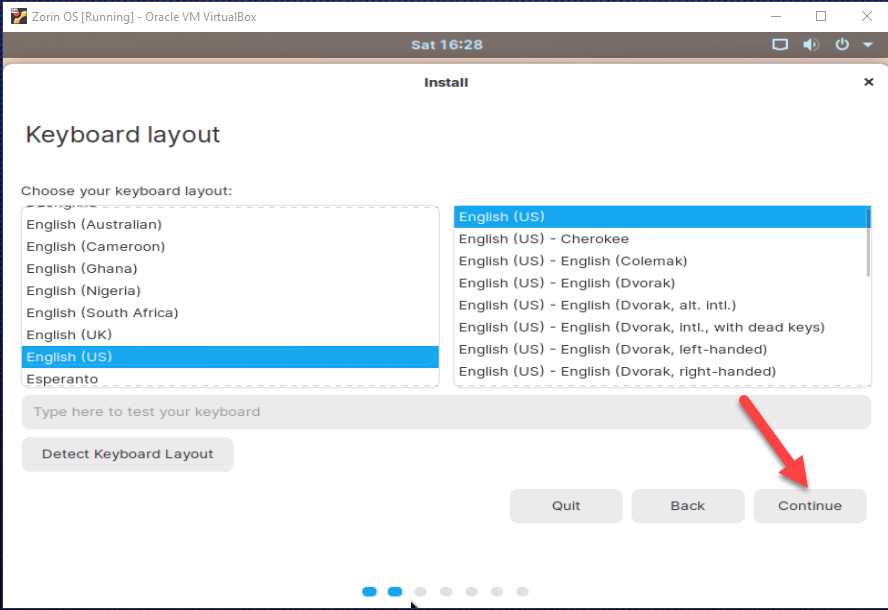
Task: Click Detect Keyboard Layout
Action: pyautogui.click(x=127, y=454)
